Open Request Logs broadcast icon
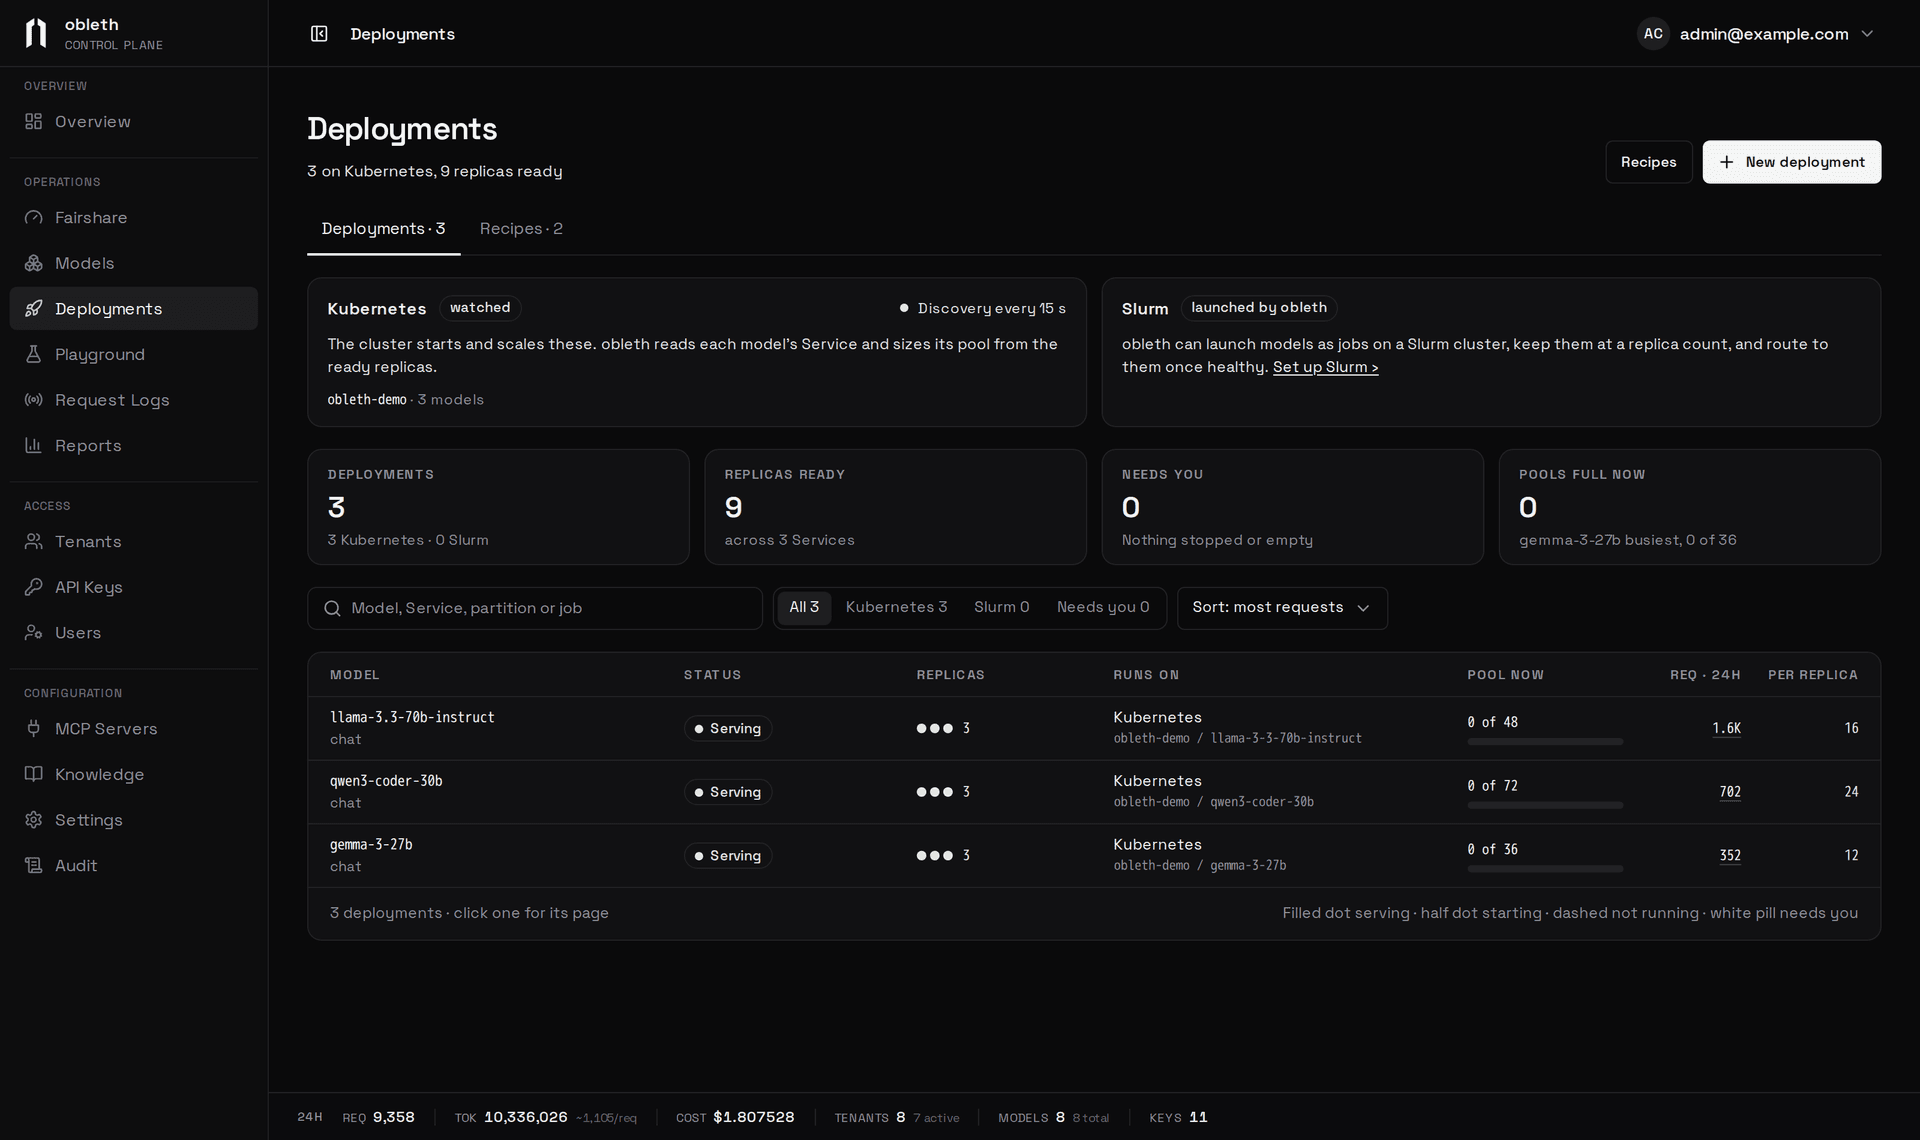The width and height of the screenshot is (1920, 1140). pyautogui.click(x=34, y=400)
